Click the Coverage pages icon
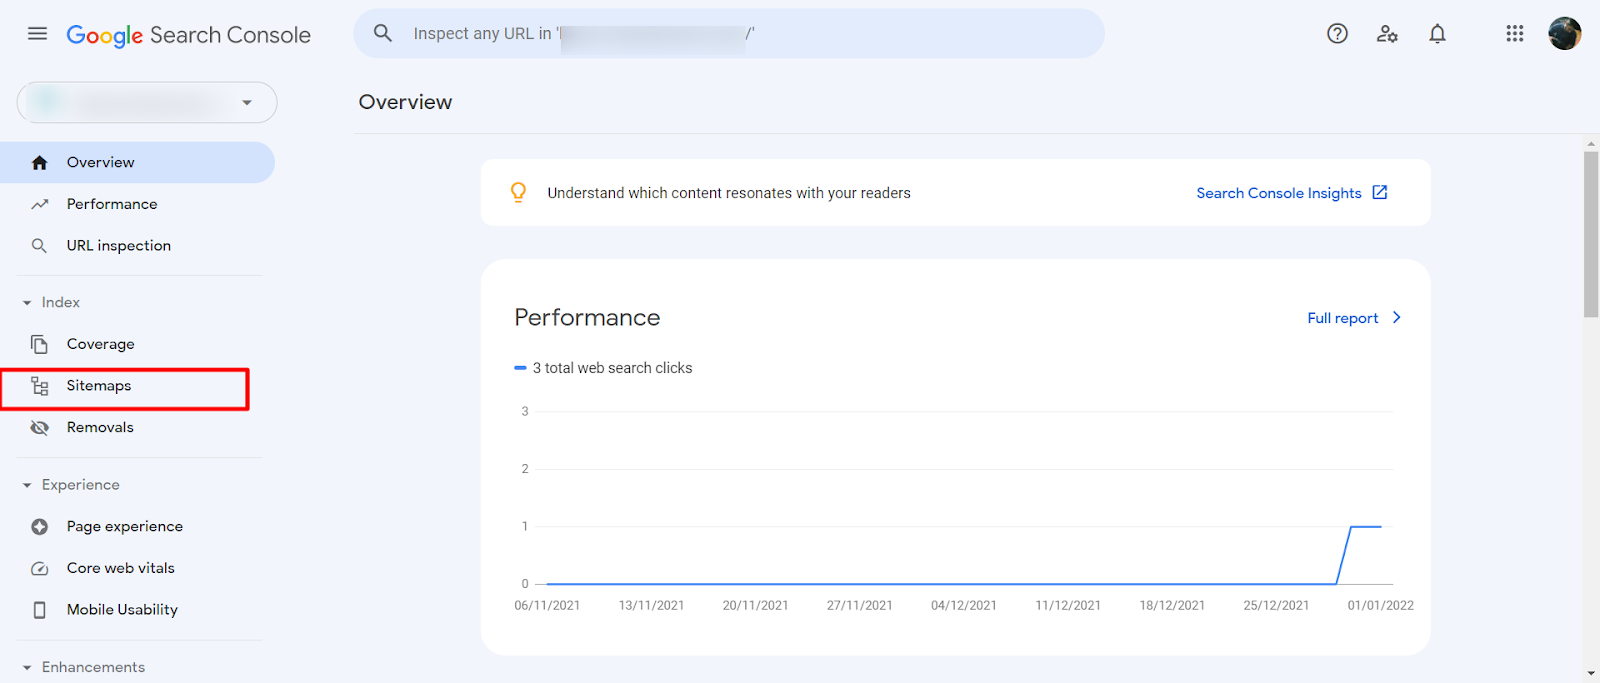The image size is (1600, 683). click(x=39, y=344)
